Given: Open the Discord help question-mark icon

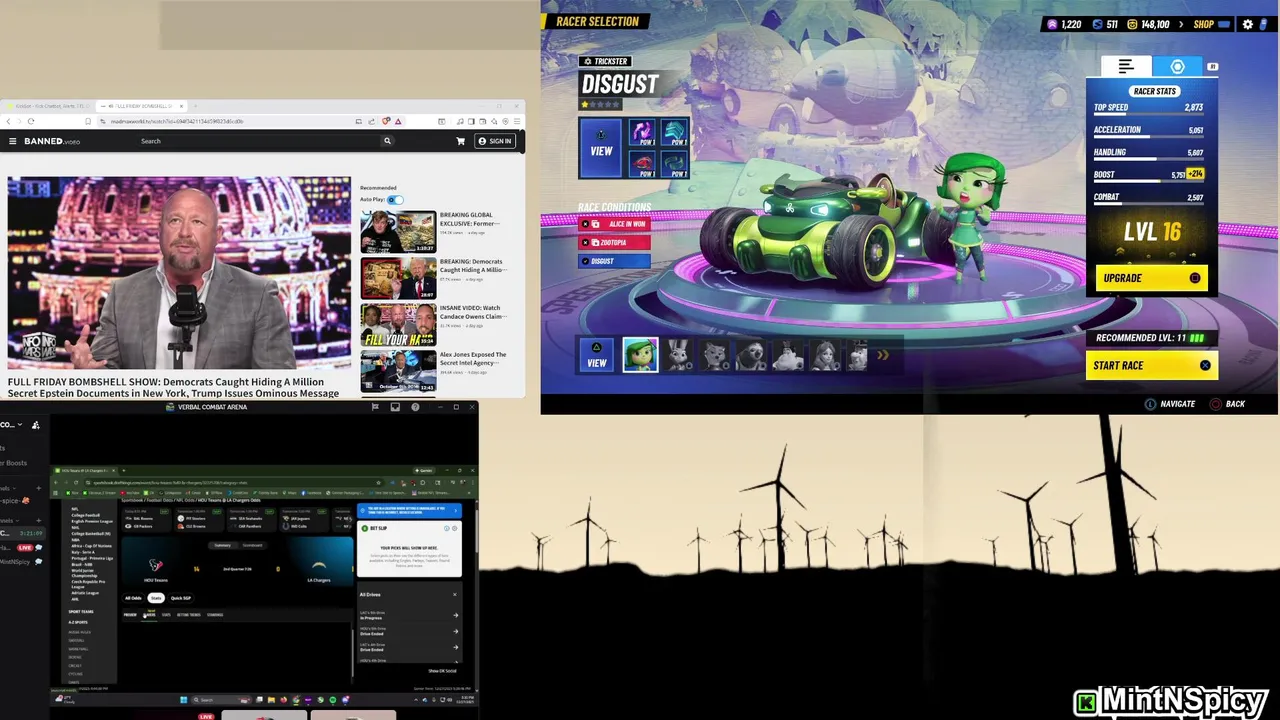Looking at the screenshot, I should 415,407.
